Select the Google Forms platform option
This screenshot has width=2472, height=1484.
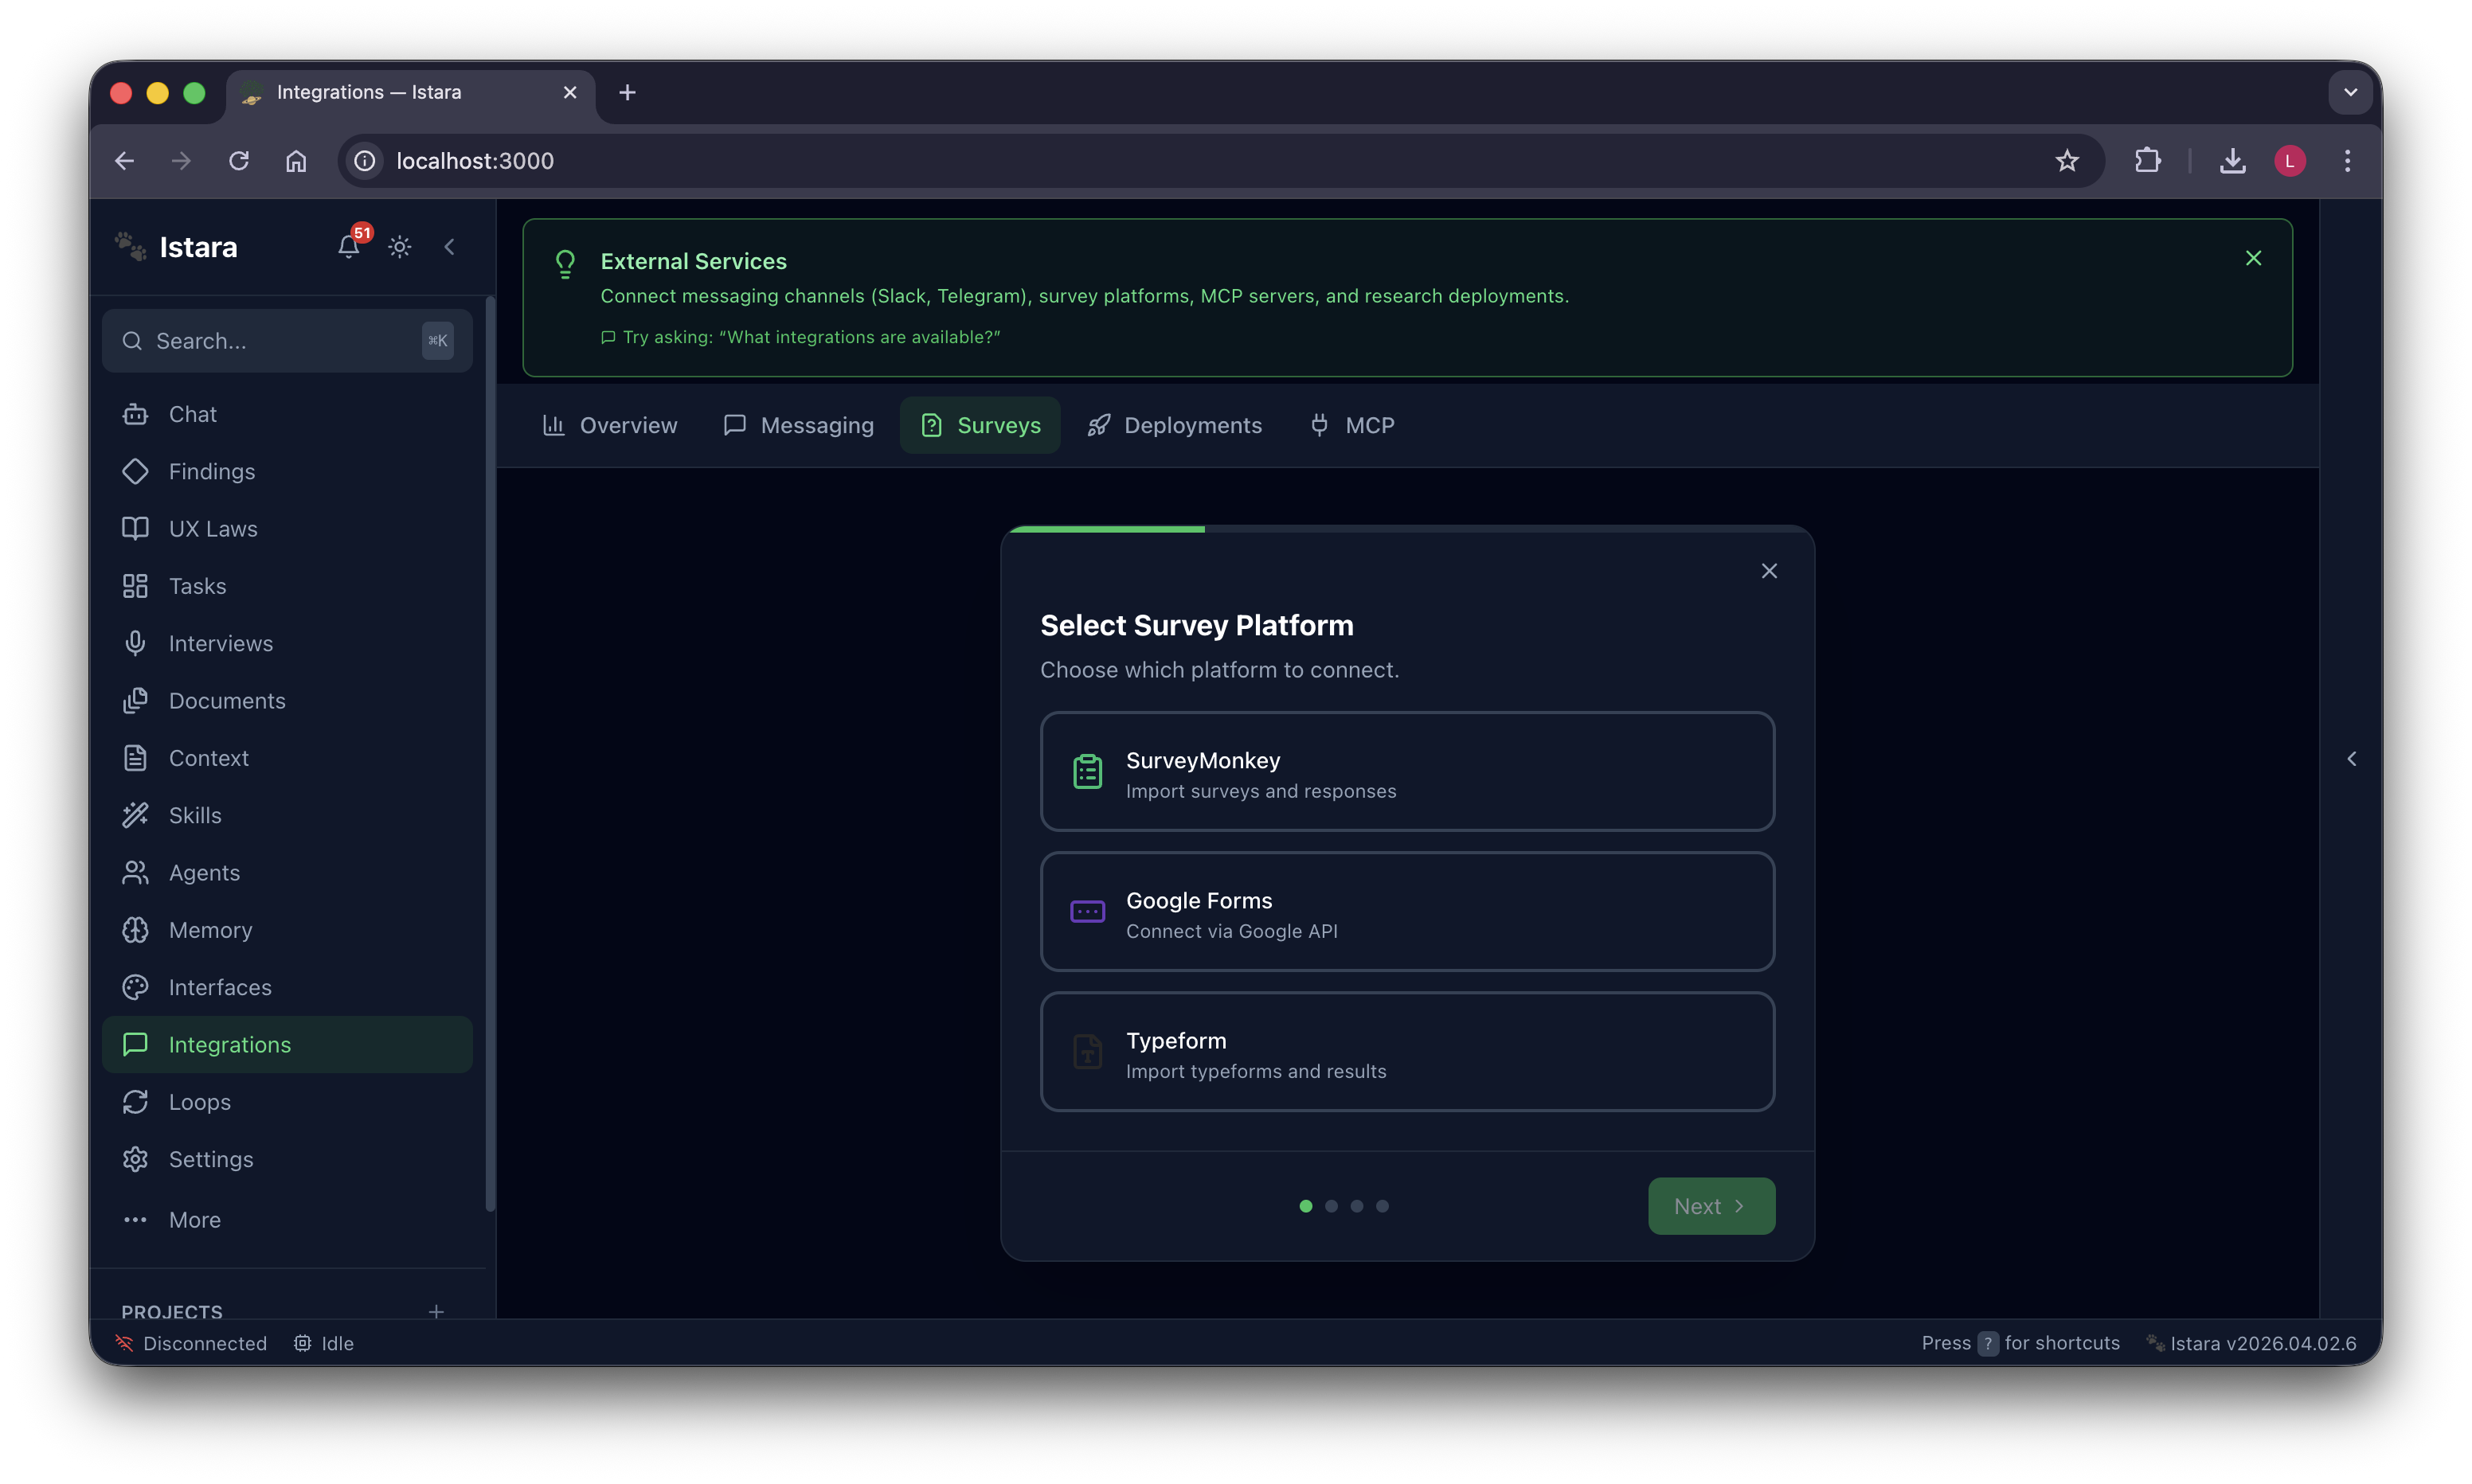click(x=1407, y=911)
